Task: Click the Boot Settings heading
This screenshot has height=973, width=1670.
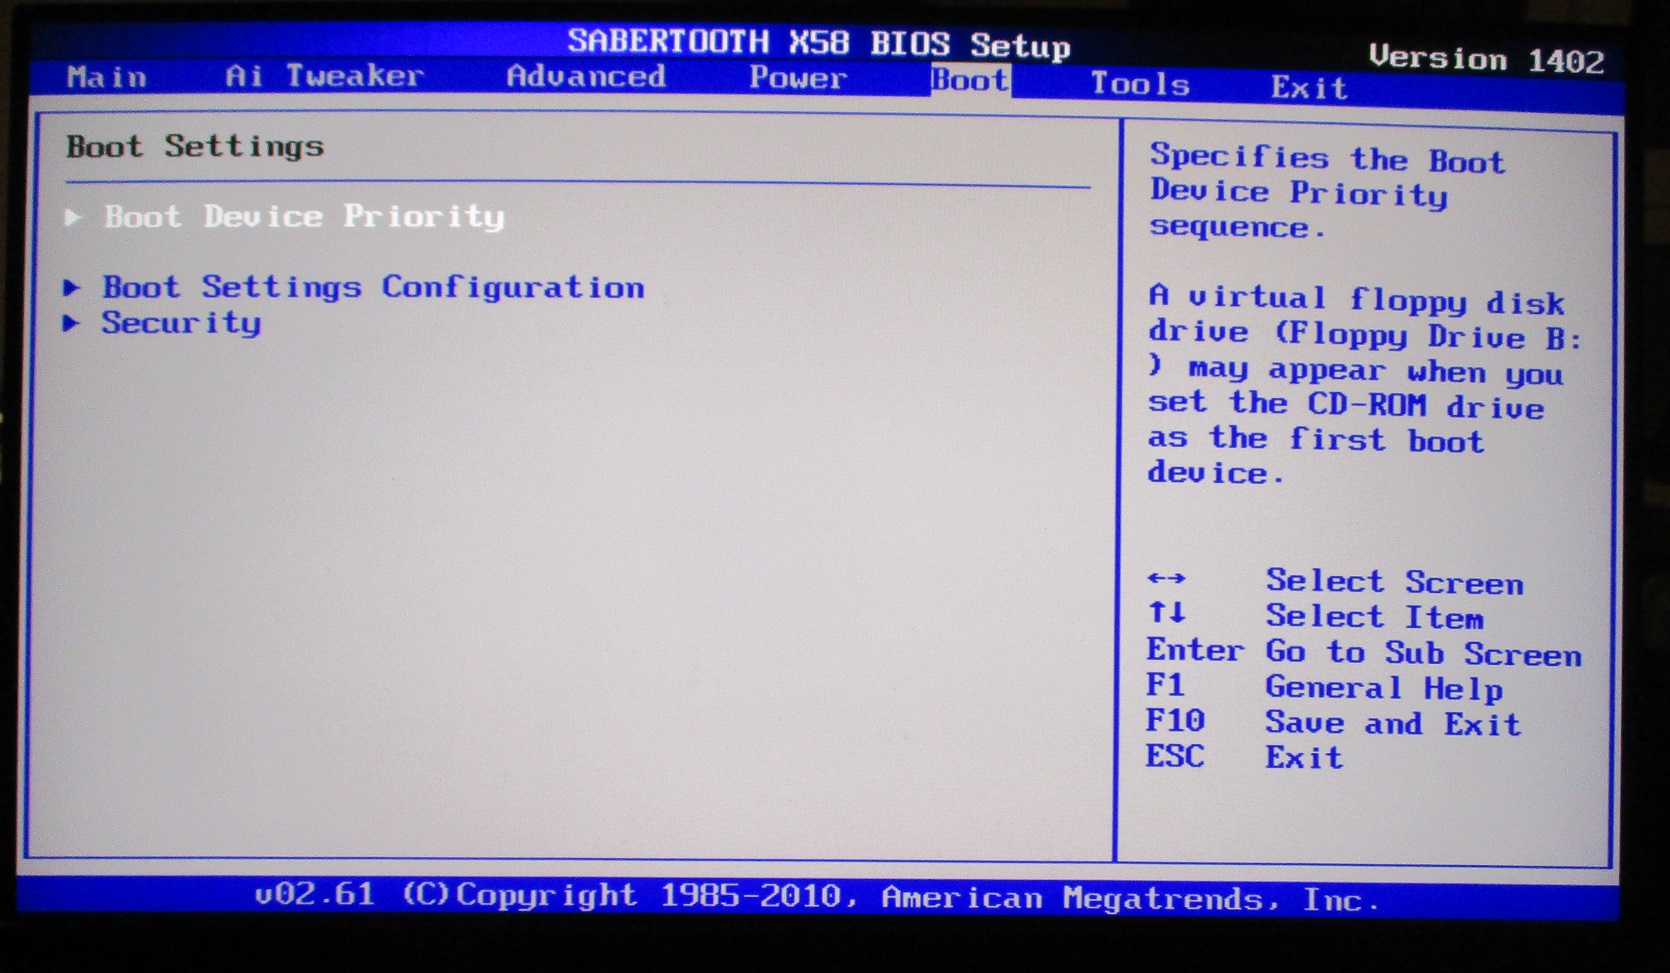Action: [x=195, y=147]
